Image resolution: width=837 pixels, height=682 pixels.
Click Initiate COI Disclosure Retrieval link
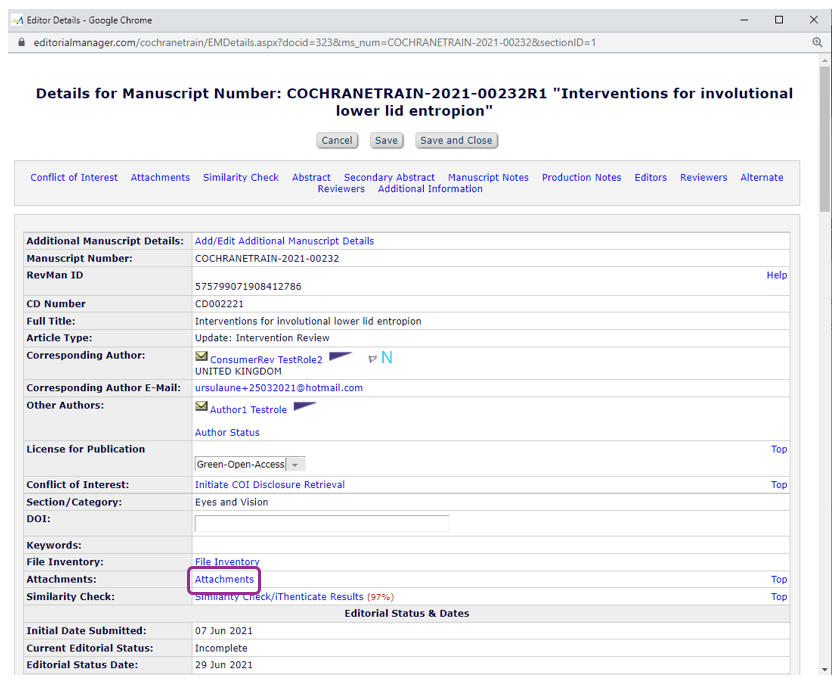pos(269,485)
